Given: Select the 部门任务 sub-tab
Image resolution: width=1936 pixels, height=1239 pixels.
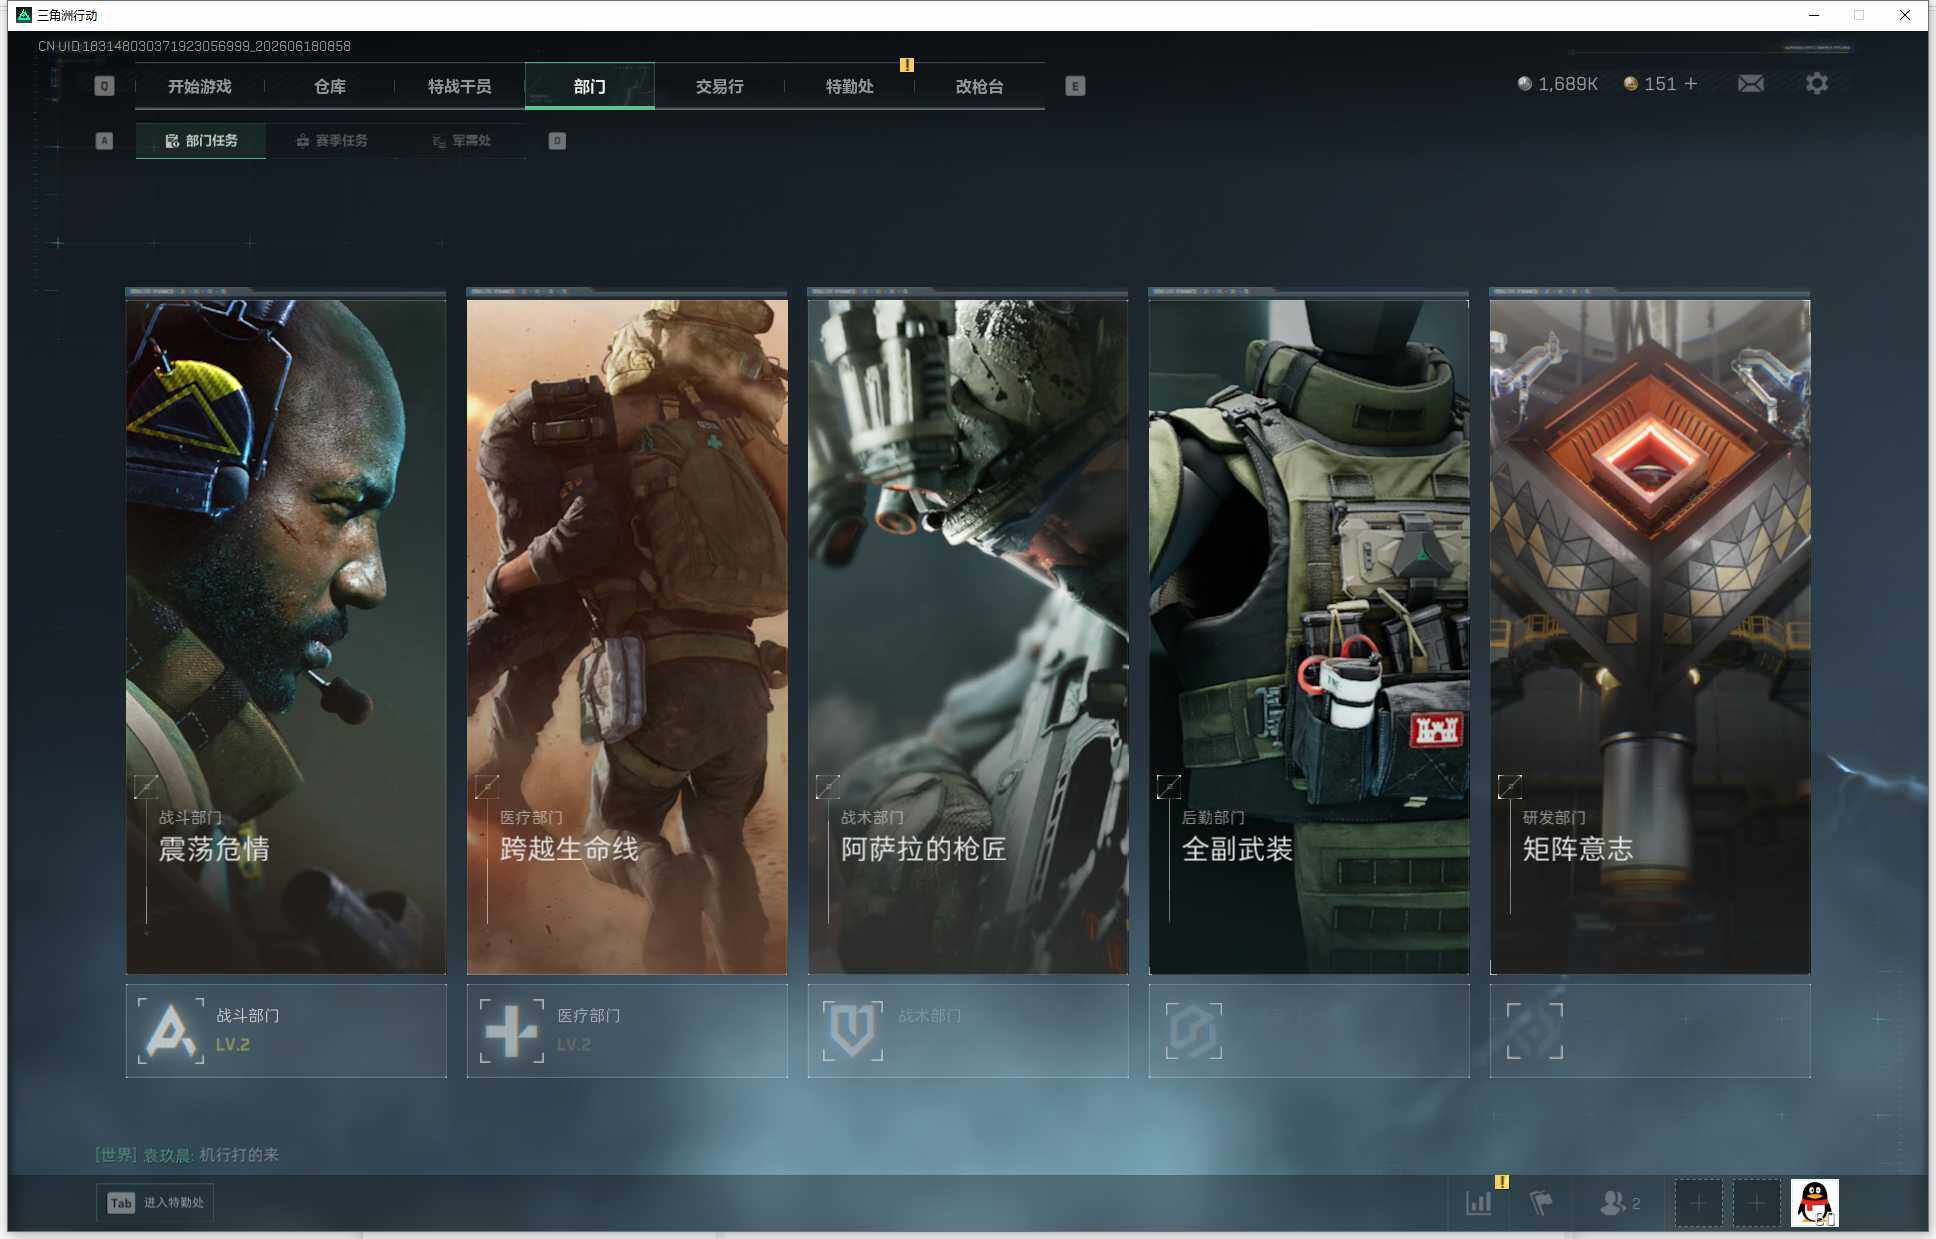Looking at the screenshot, I should click(201, 141).
